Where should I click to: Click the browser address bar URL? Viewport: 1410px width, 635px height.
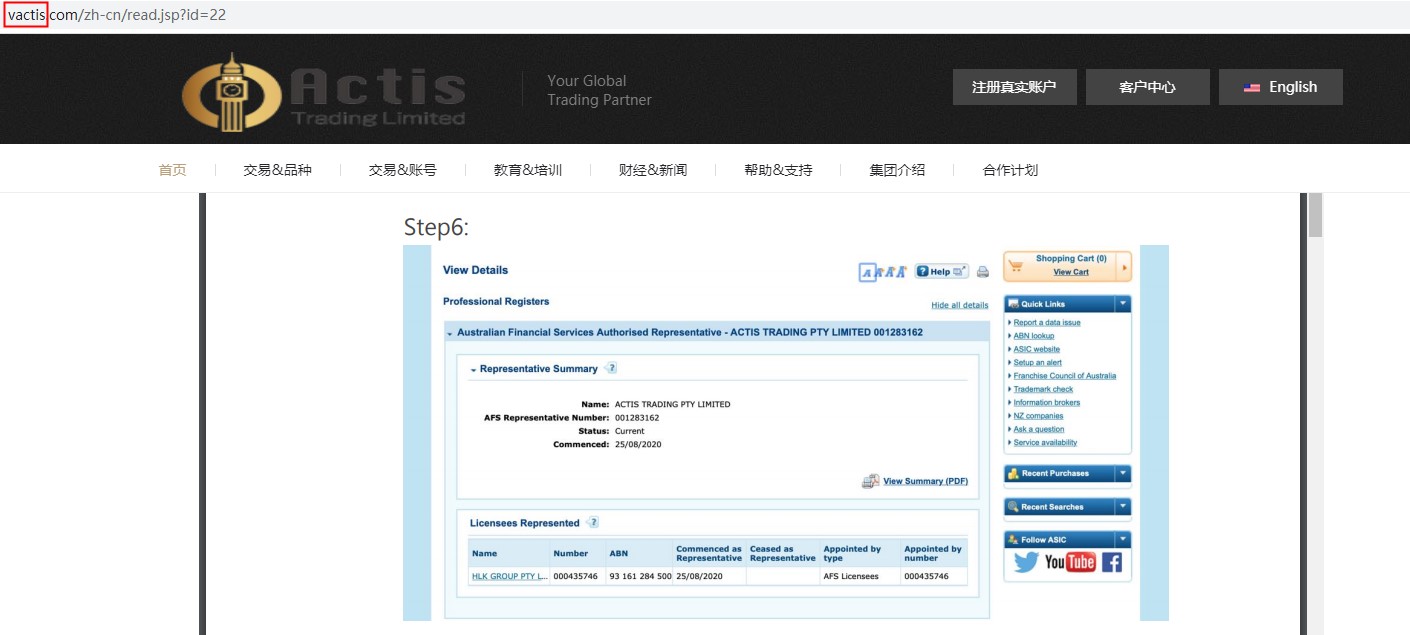(117, 15)
